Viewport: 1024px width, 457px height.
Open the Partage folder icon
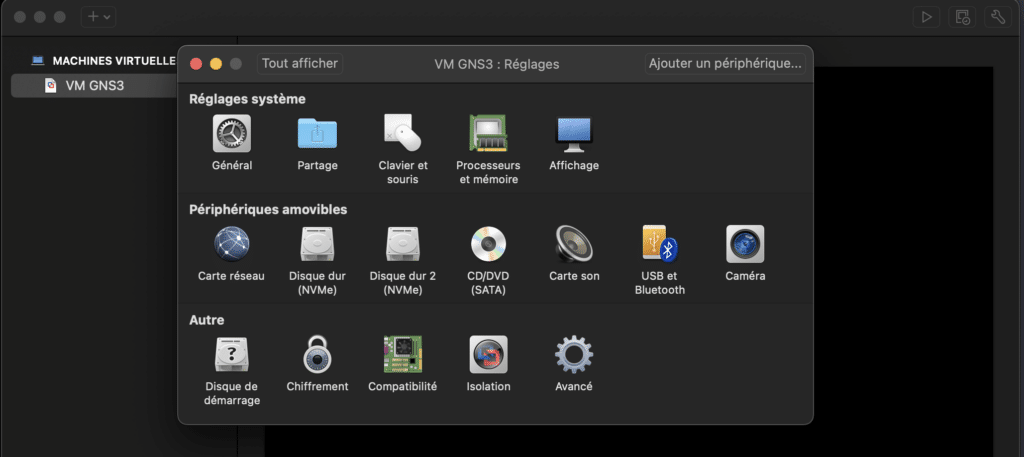click(x=317, y=134)
